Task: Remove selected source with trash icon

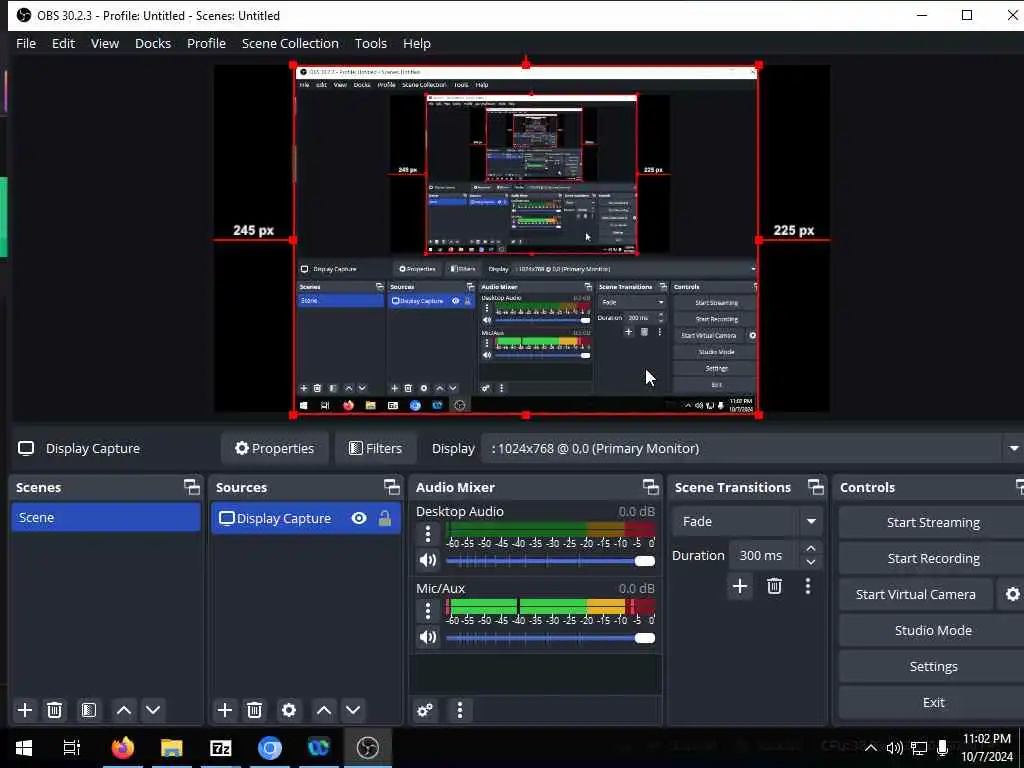Action: [255, 710]
